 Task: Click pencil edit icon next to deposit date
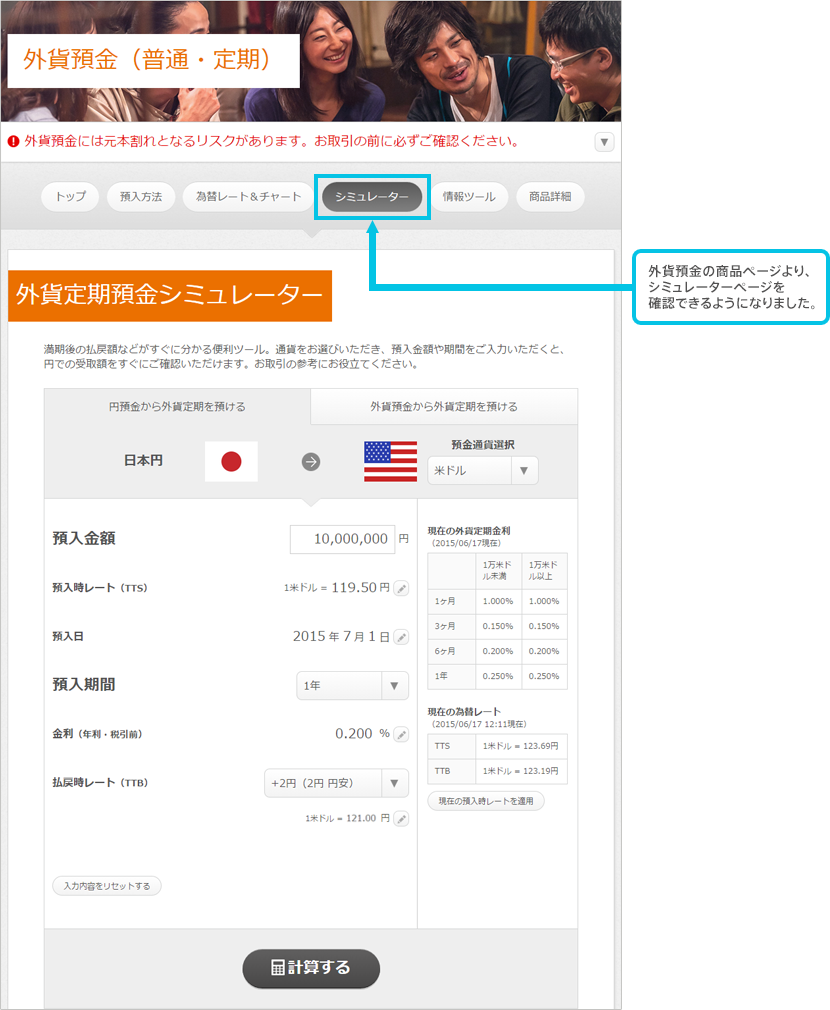pyautogui.click(x=401, y=637)
